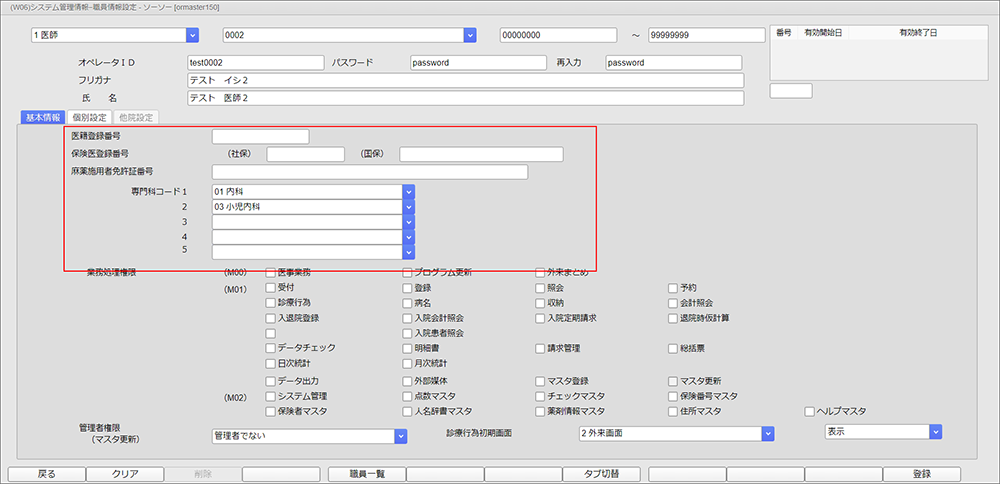The height and width of the screenshot is (484, 1000).
Task: Open the 0002 staff number dropdown
Action: (470, 36)
